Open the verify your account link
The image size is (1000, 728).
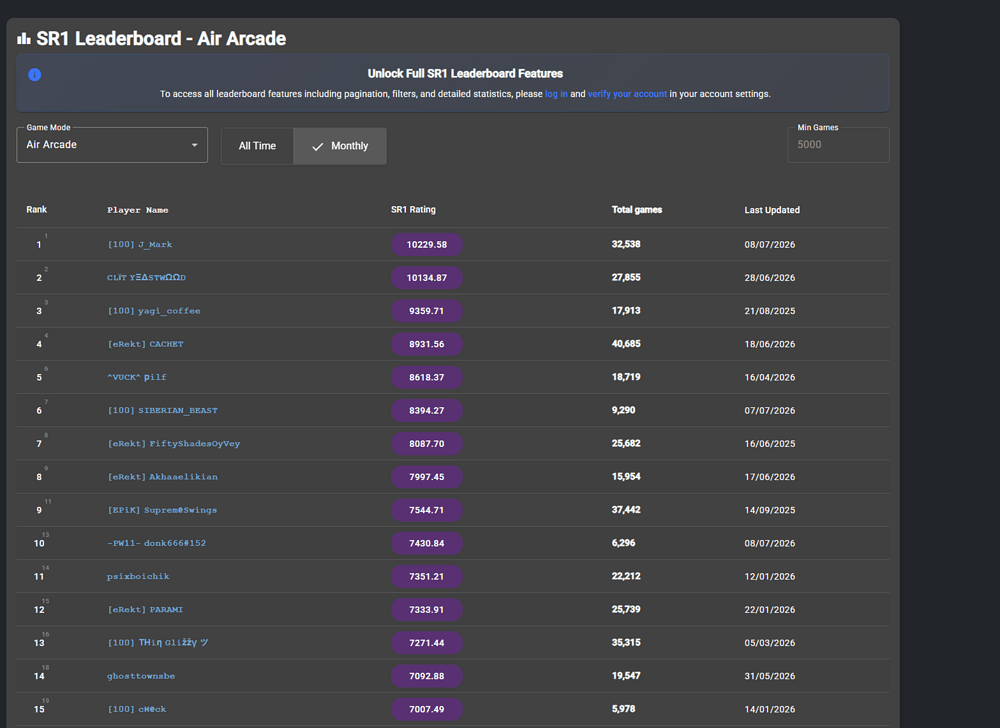tap(627, 94)
